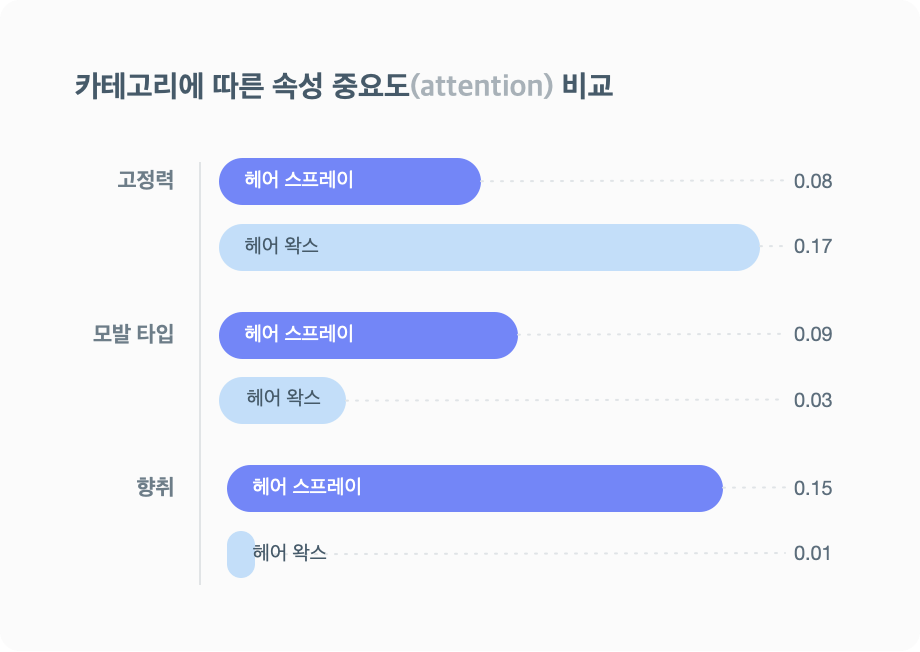This screenshot has height=652, width=920.
Task: Click the 0.17 value label
Action: (x=813, y=246)
